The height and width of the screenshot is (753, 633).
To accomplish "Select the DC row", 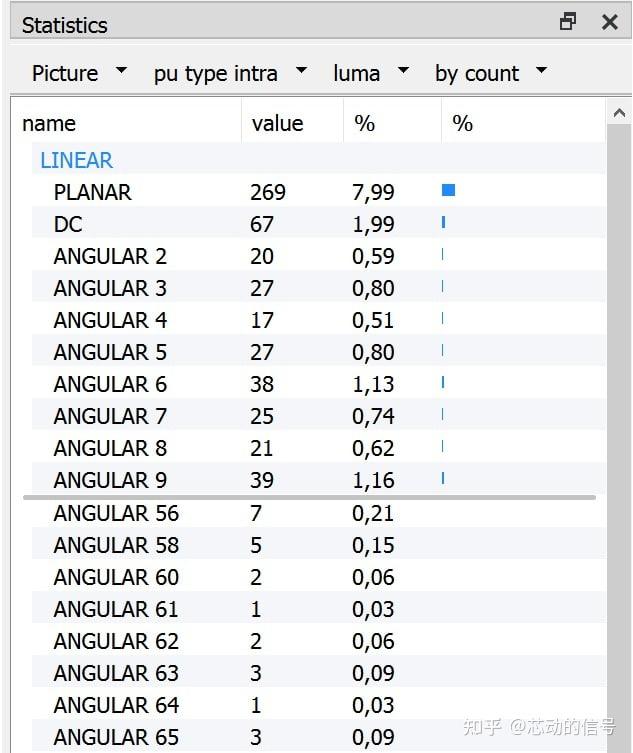I will click(68, 224).
